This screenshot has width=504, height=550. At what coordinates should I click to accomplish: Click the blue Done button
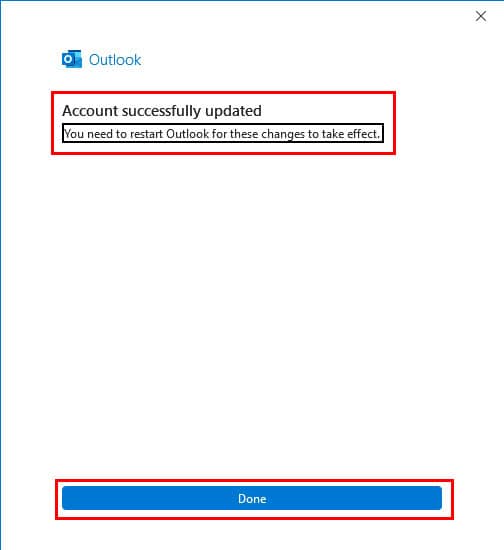252,498
